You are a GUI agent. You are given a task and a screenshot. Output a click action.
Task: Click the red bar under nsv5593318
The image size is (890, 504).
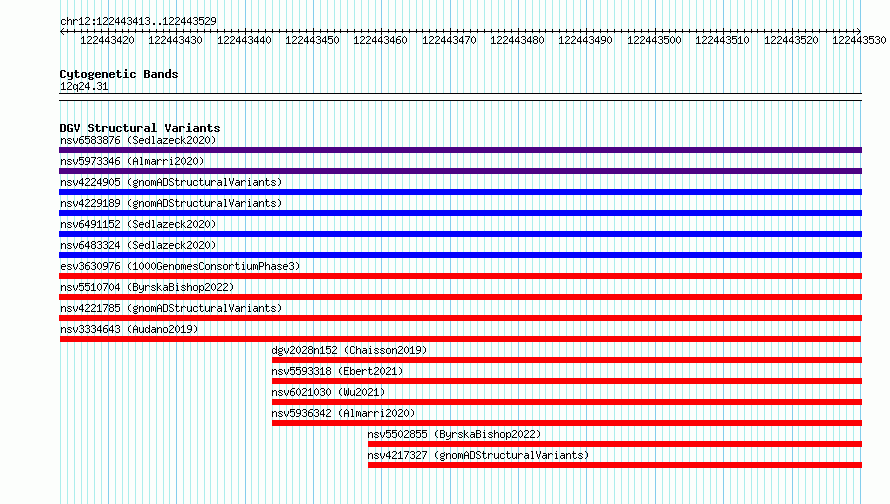point(567,381)
